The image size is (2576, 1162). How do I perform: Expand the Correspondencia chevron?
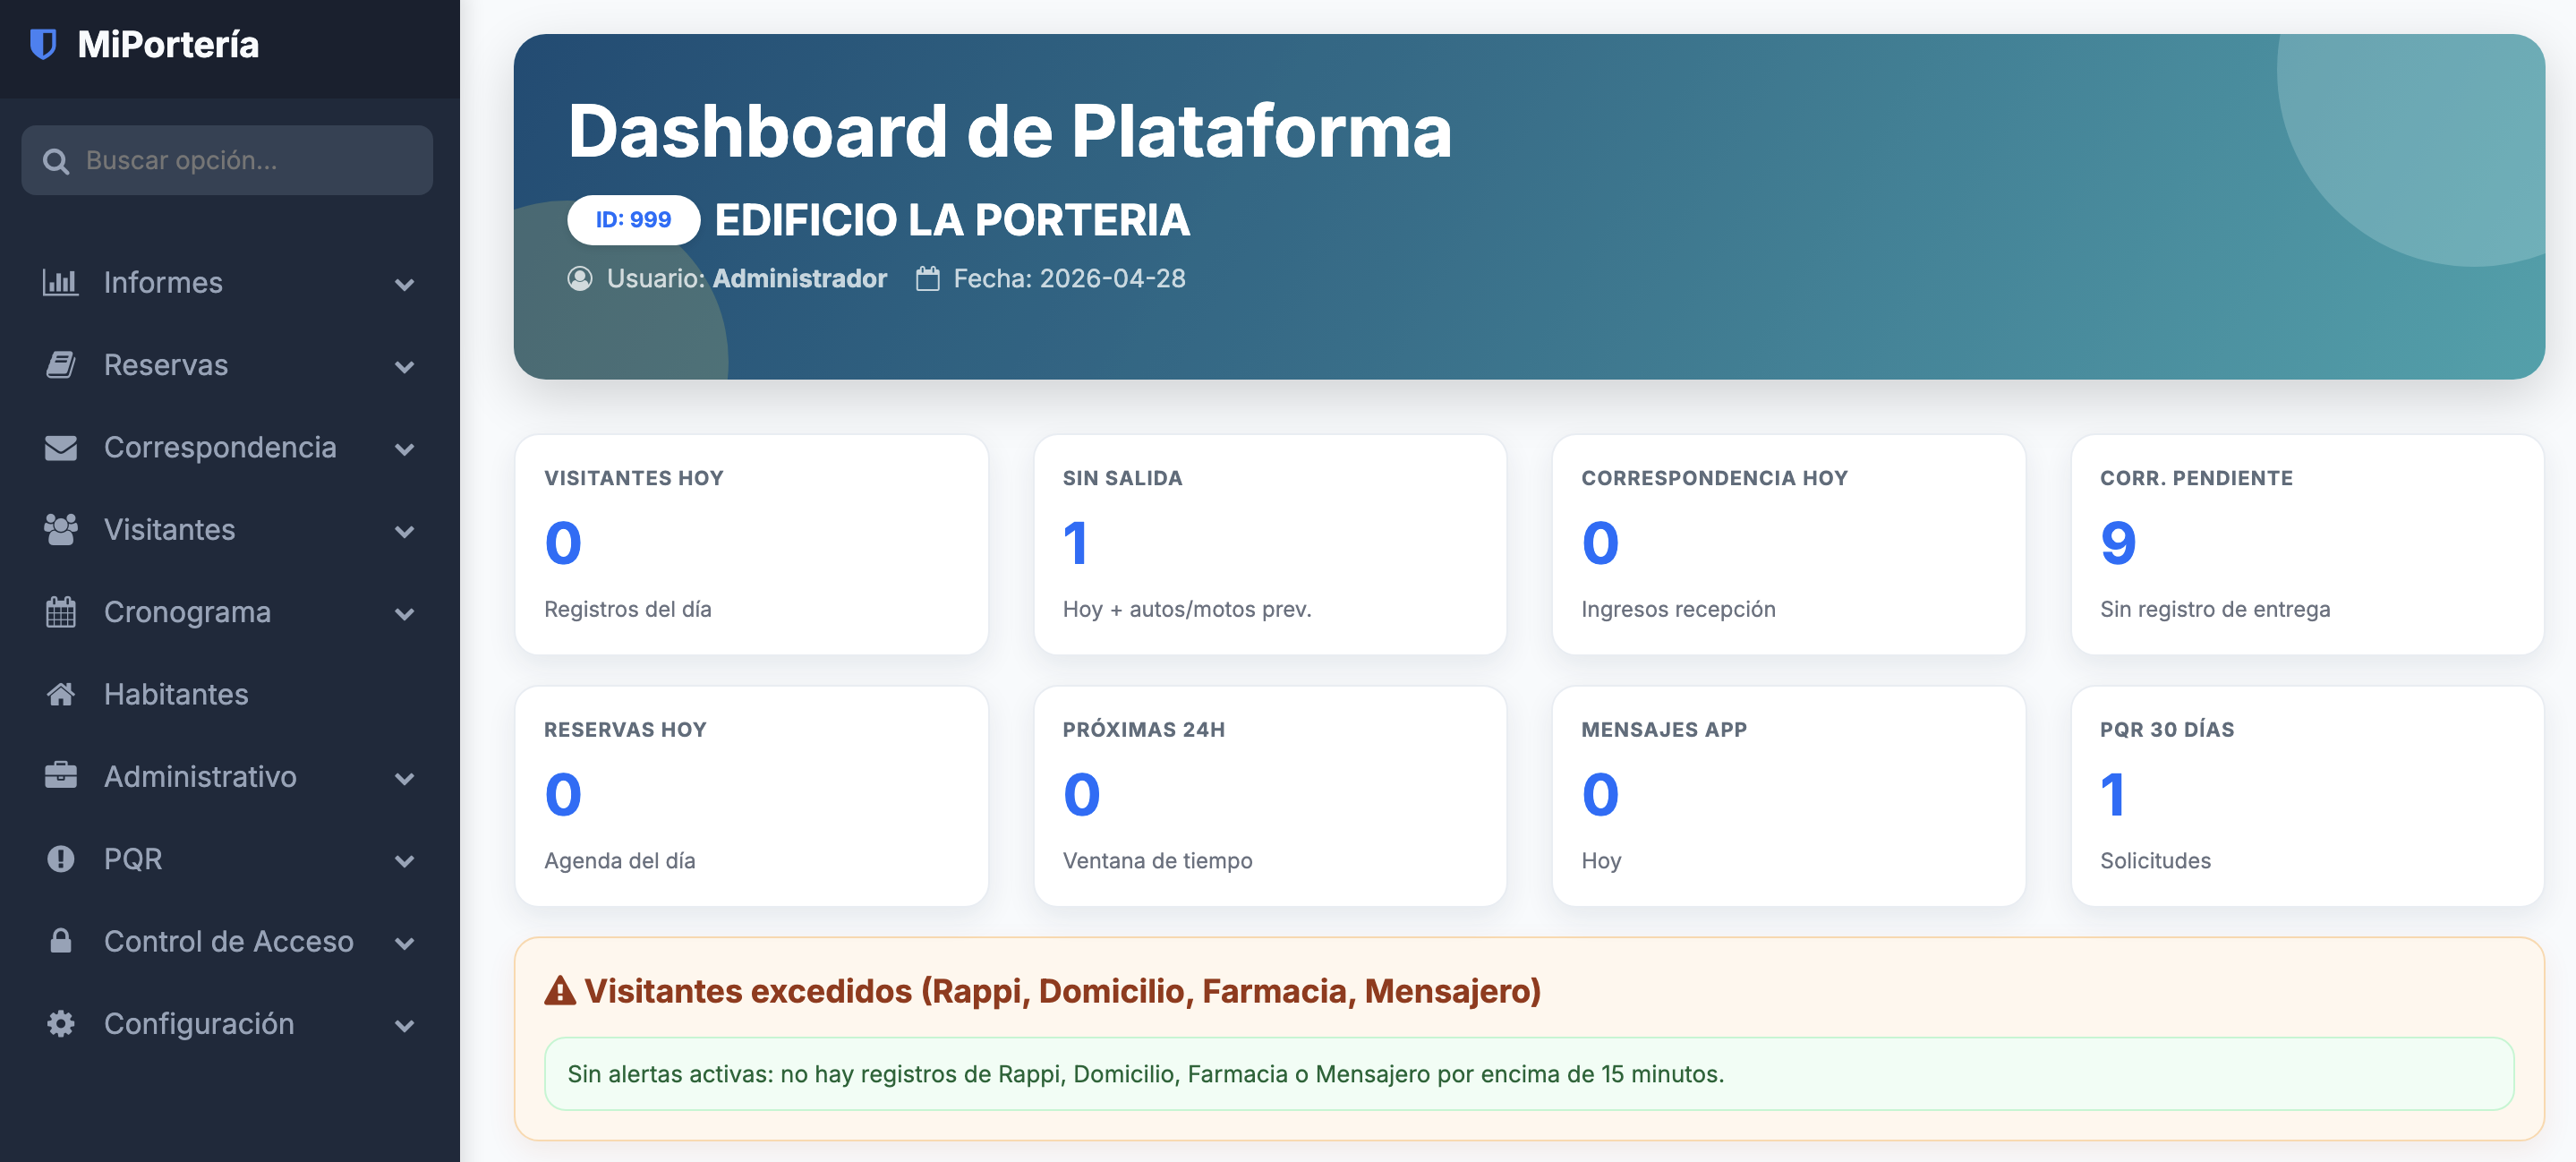(404, 450)
